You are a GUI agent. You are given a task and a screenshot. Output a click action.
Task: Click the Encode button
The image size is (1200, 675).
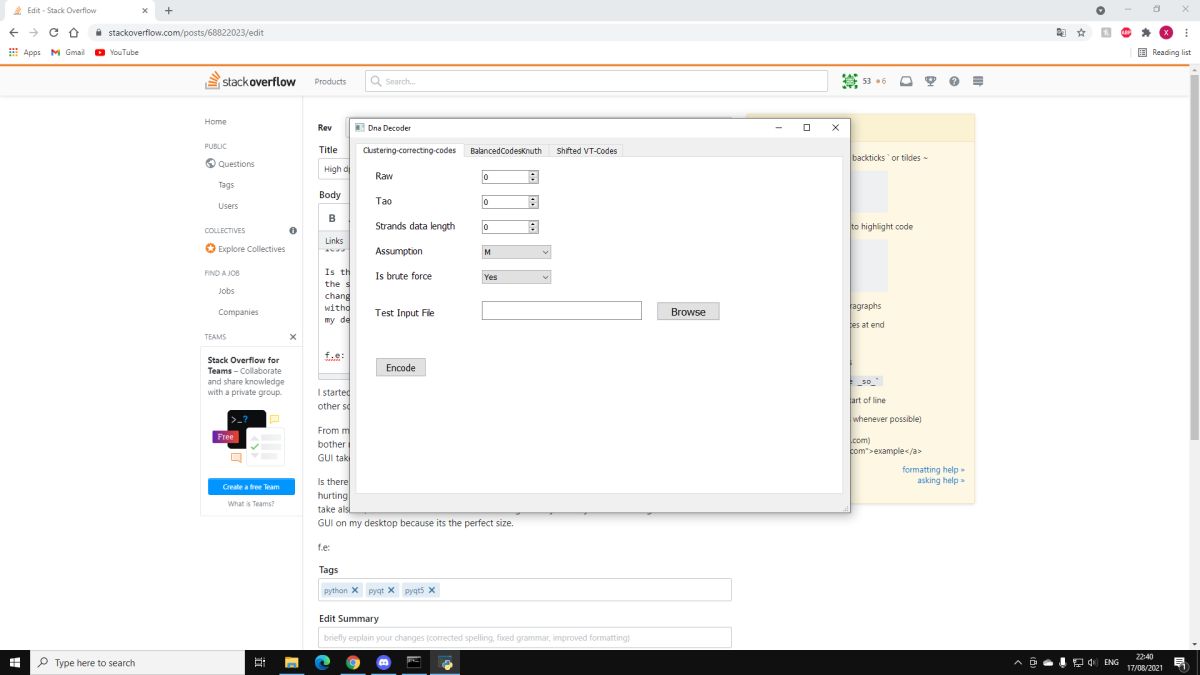coord(401,368)
